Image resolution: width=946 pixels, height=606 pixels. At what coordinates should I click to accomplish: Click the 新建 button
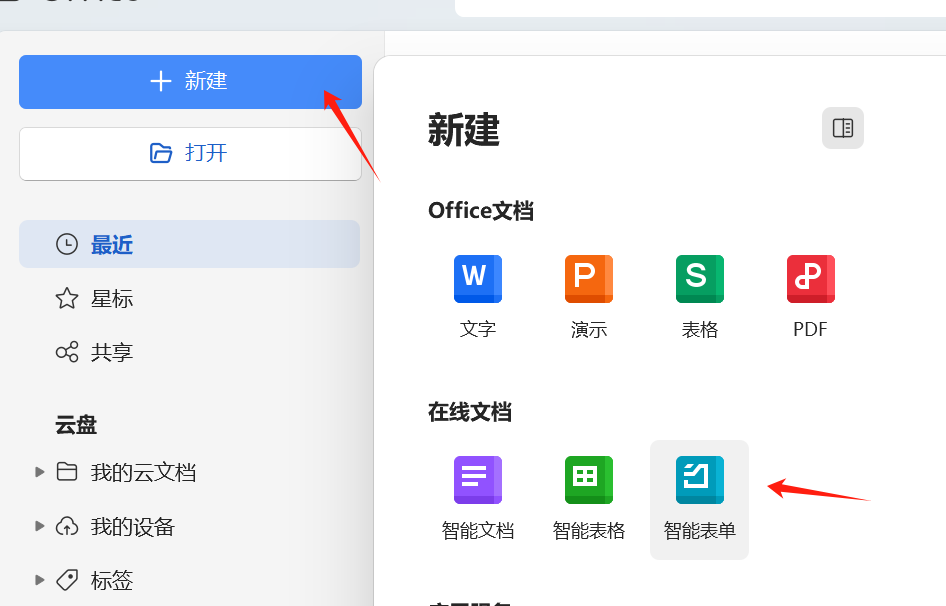(x=190, y=82)
